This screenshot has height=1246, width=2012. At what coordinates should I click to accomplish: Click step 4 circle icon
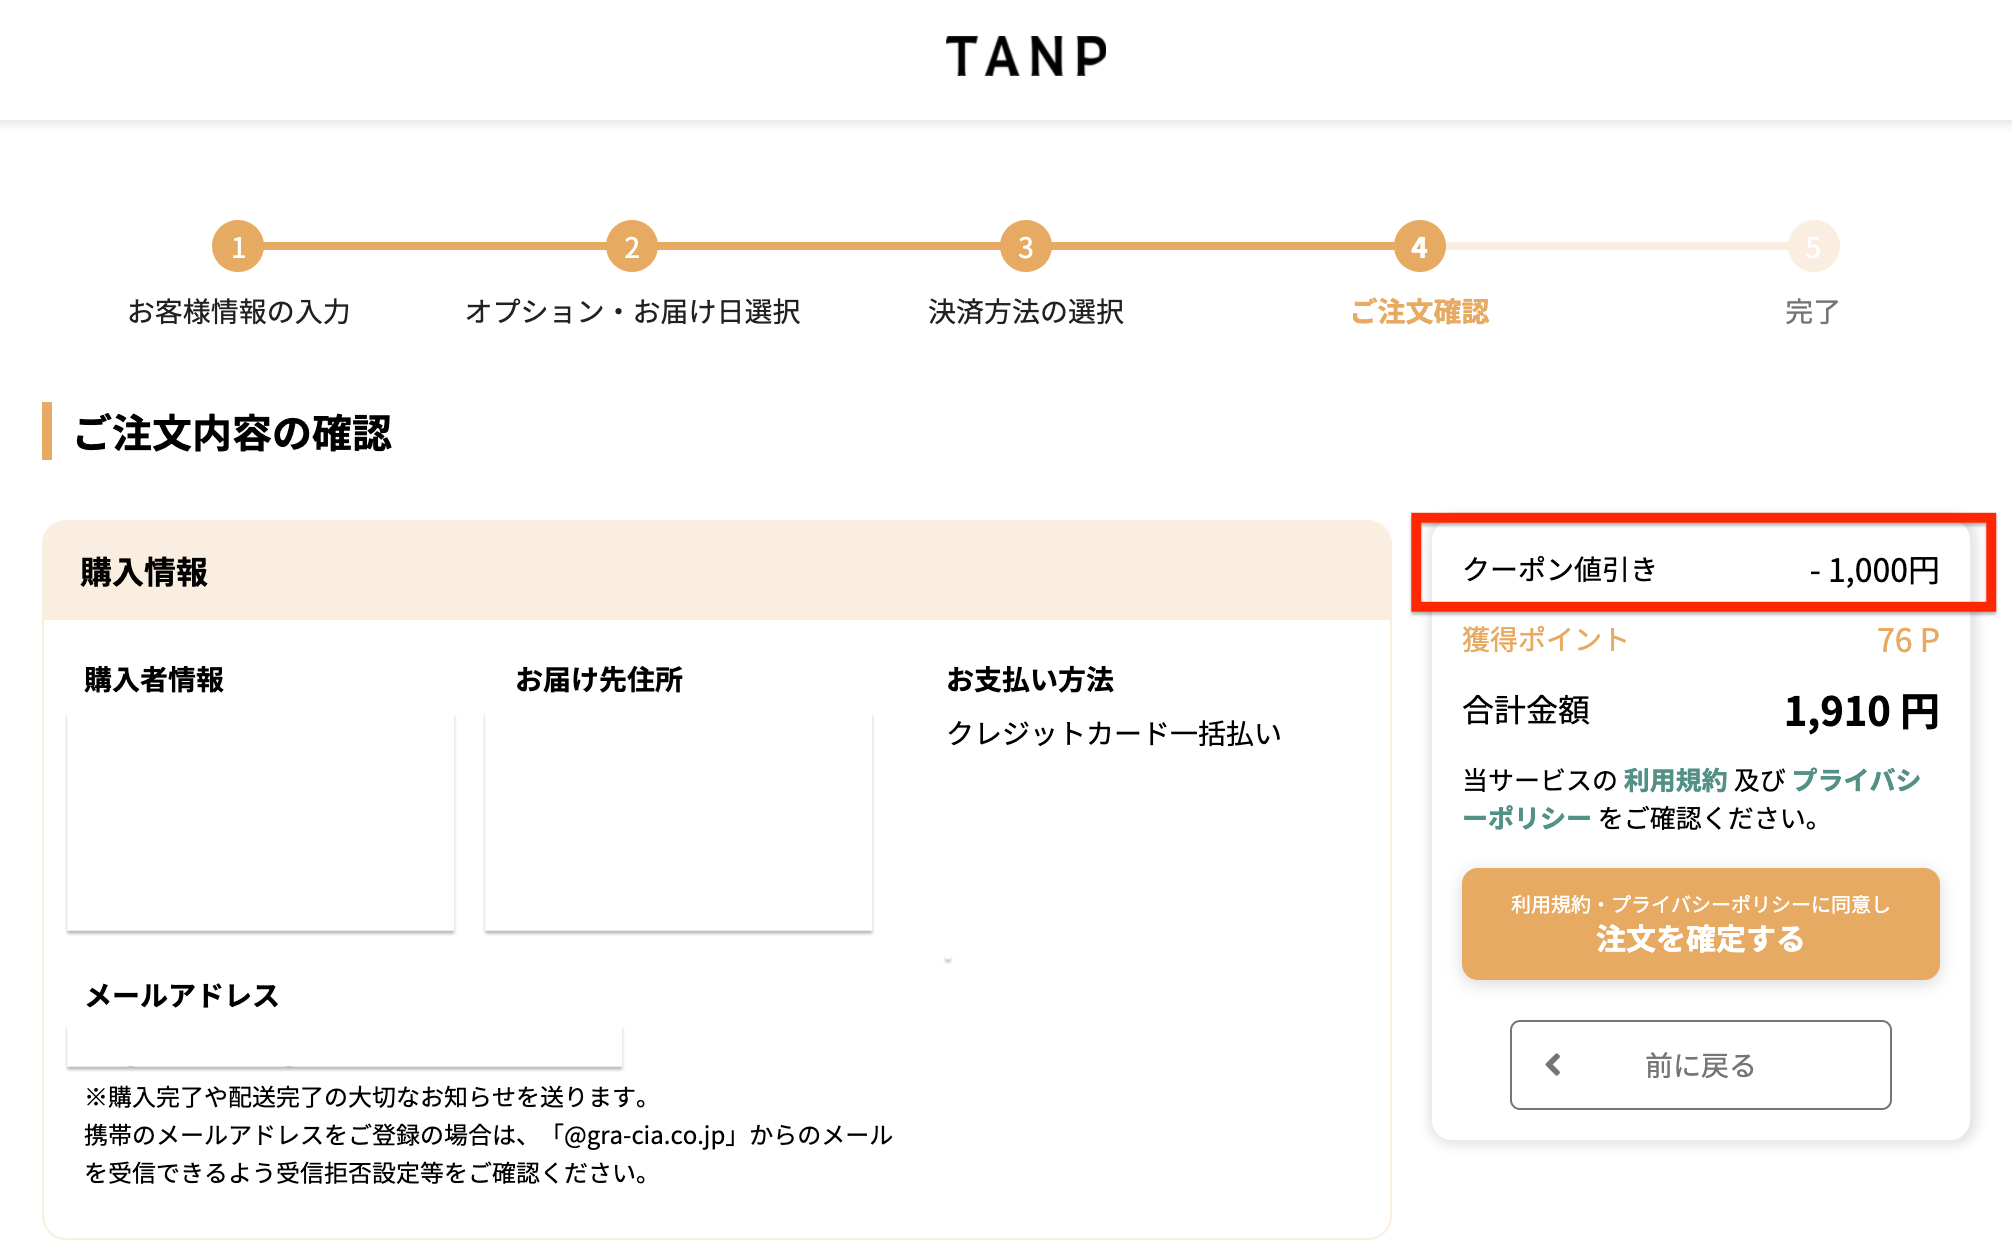pos(1419,247)
